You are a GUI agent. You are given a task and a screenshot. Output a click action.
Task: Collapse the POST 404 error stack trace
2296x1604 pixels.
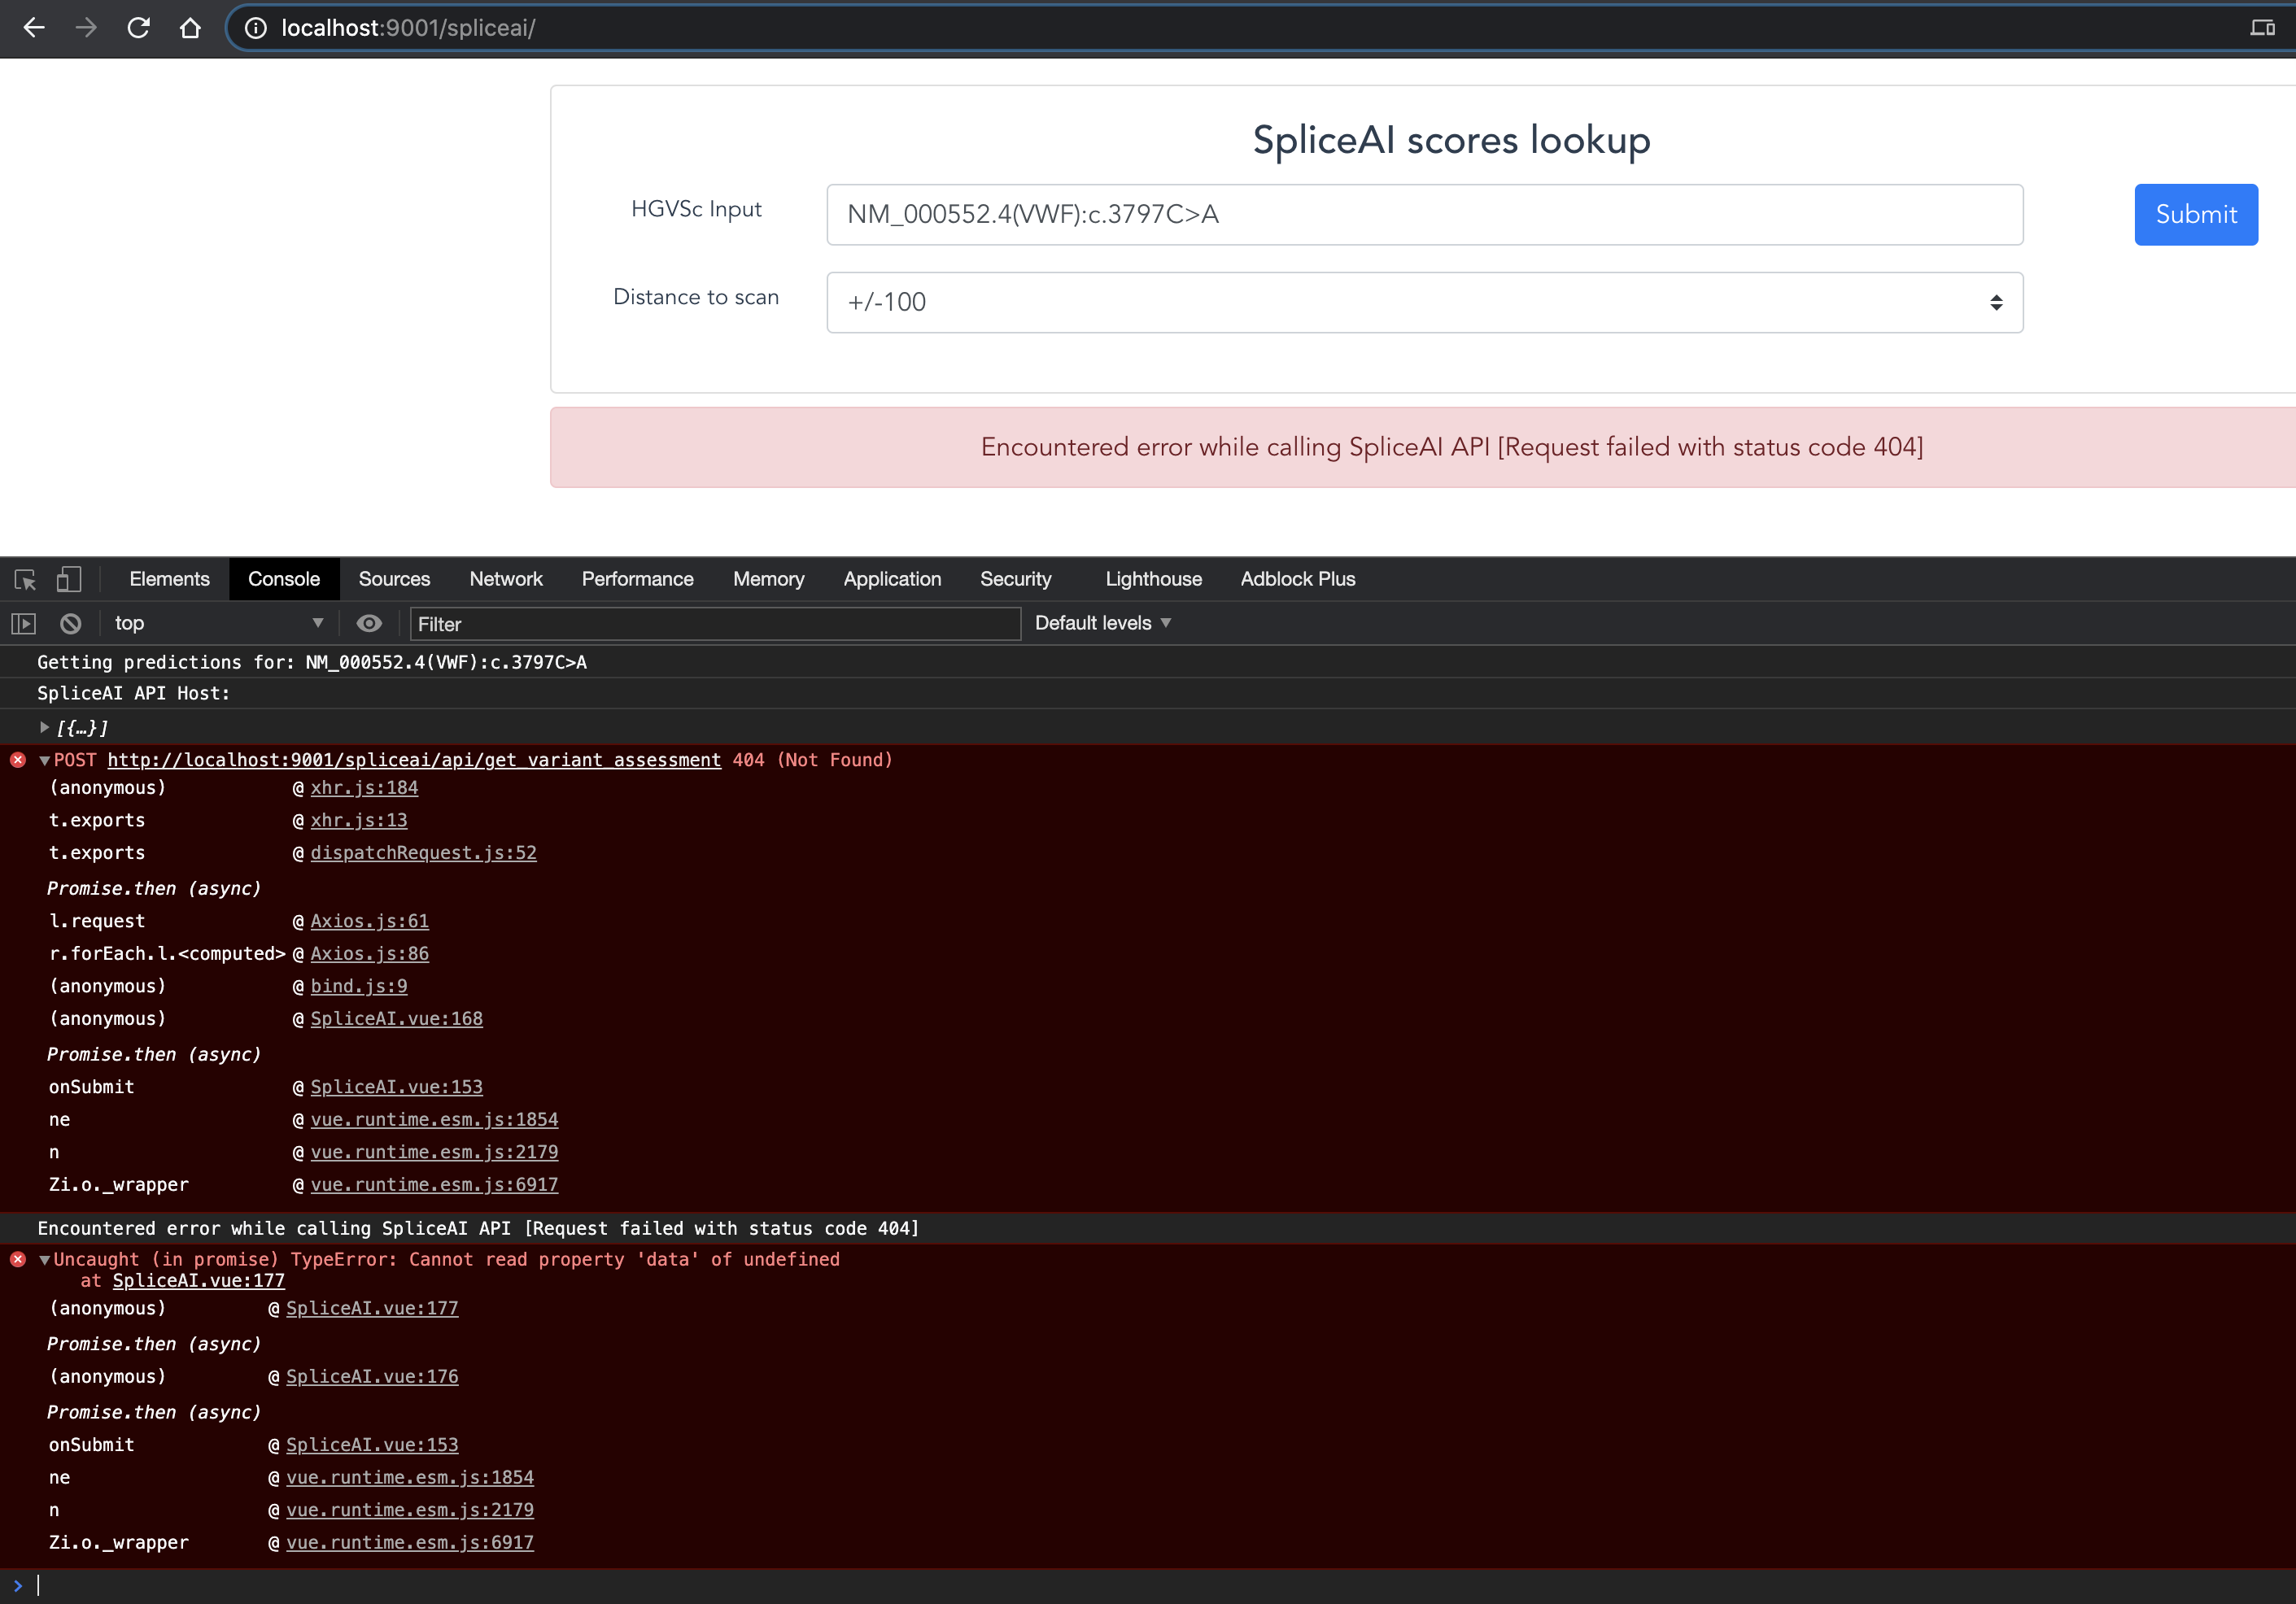[44, 759]
